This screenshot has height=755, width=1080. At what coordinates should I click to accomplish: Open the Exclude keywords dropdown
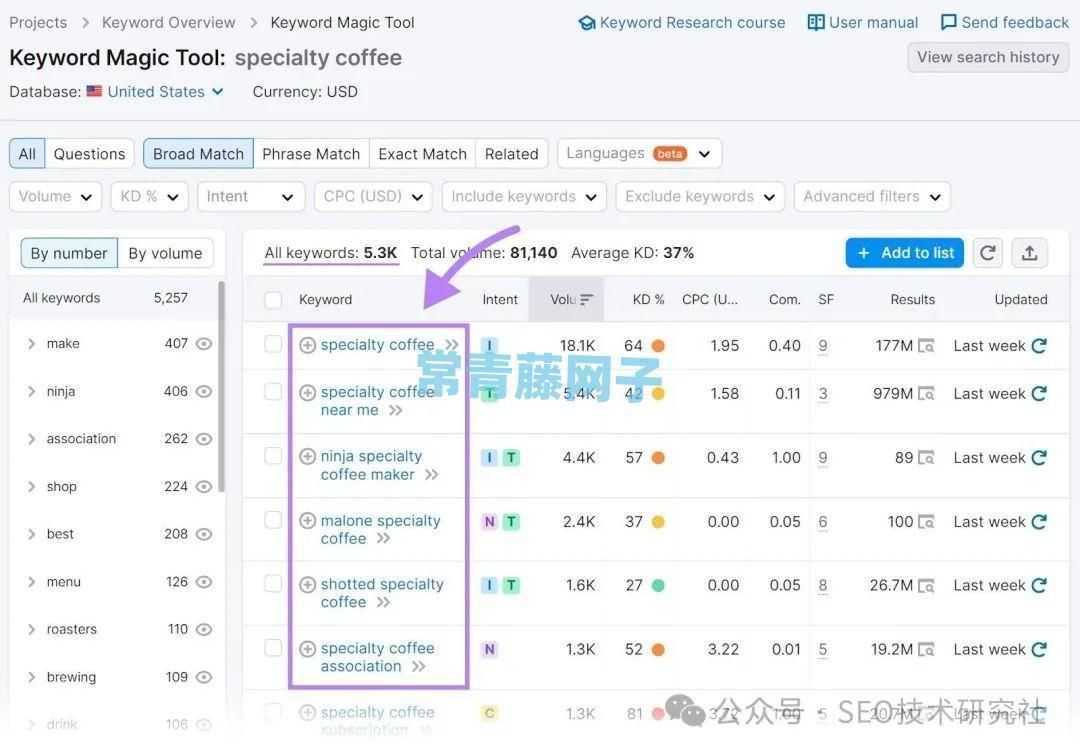click(x=700, y=197)
